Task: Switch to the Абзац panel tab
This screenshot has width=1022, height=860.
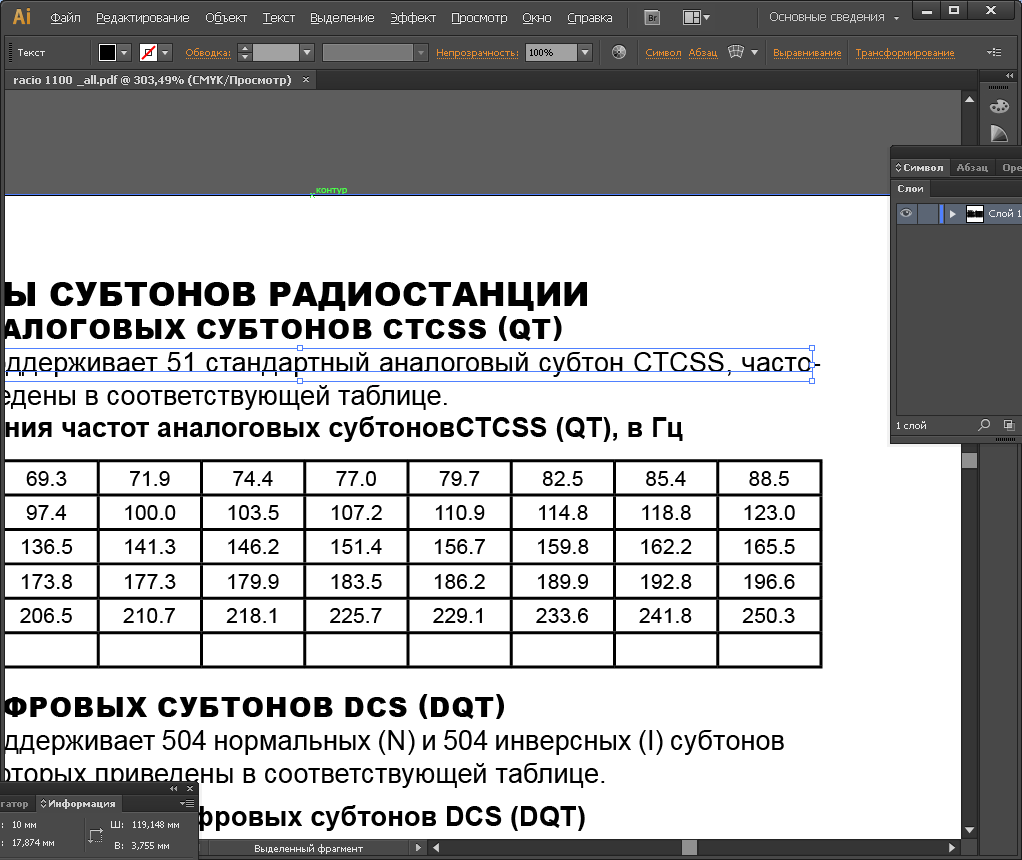Action: pyautogui.click(x=970, y=167)
